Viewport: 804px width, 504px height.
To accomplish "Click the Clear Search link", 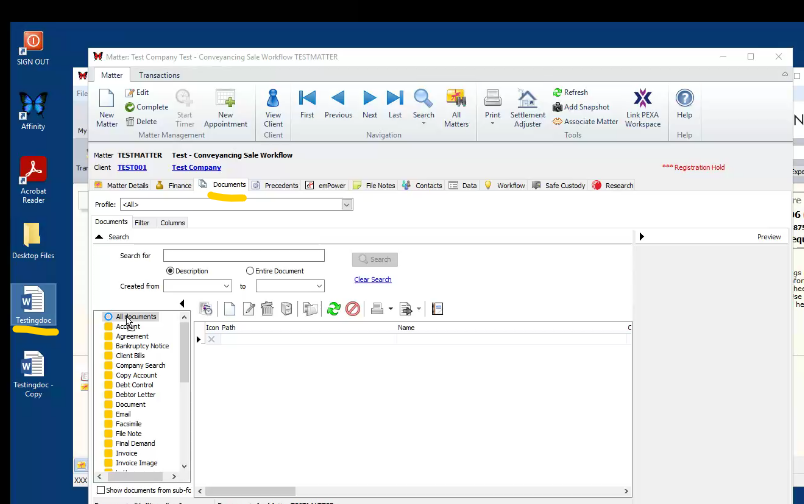I will (373, 279).
